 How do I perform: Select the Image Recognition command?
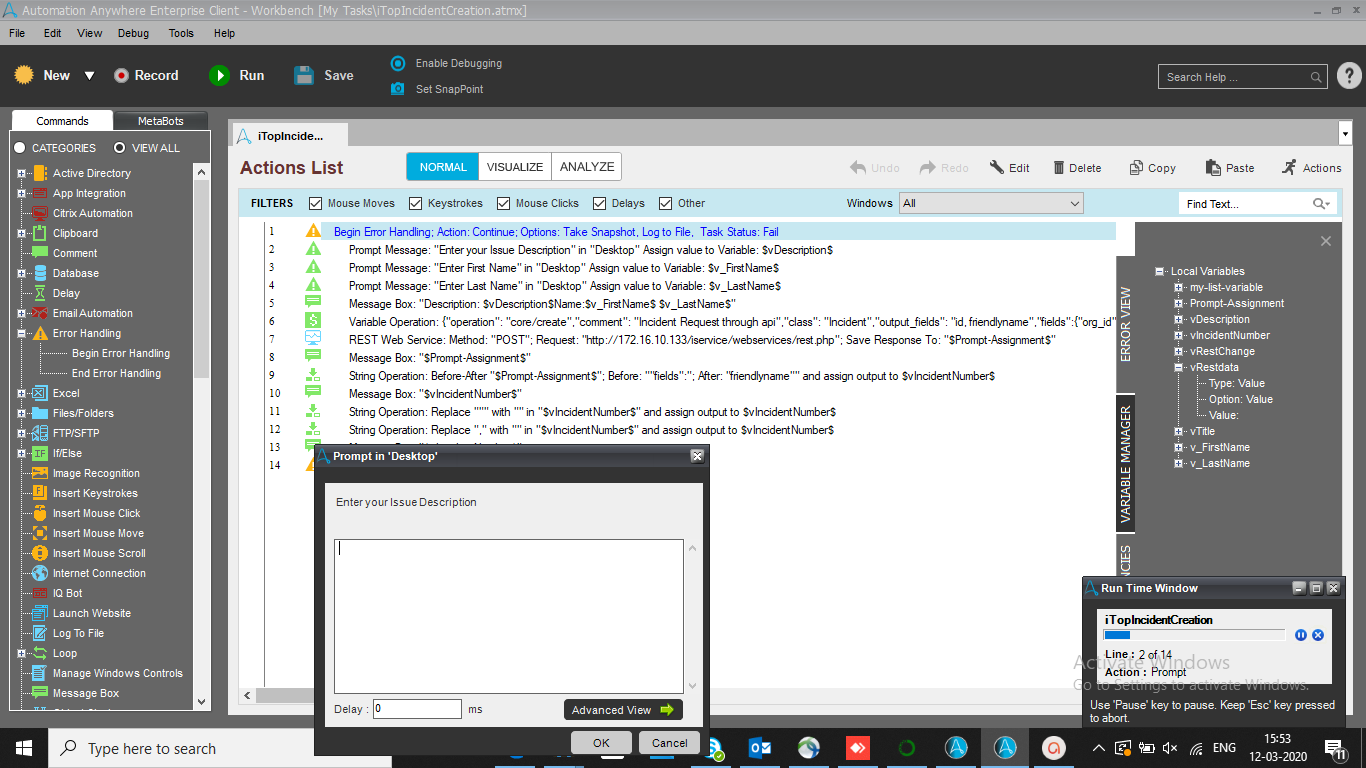(x=96, y=473)
